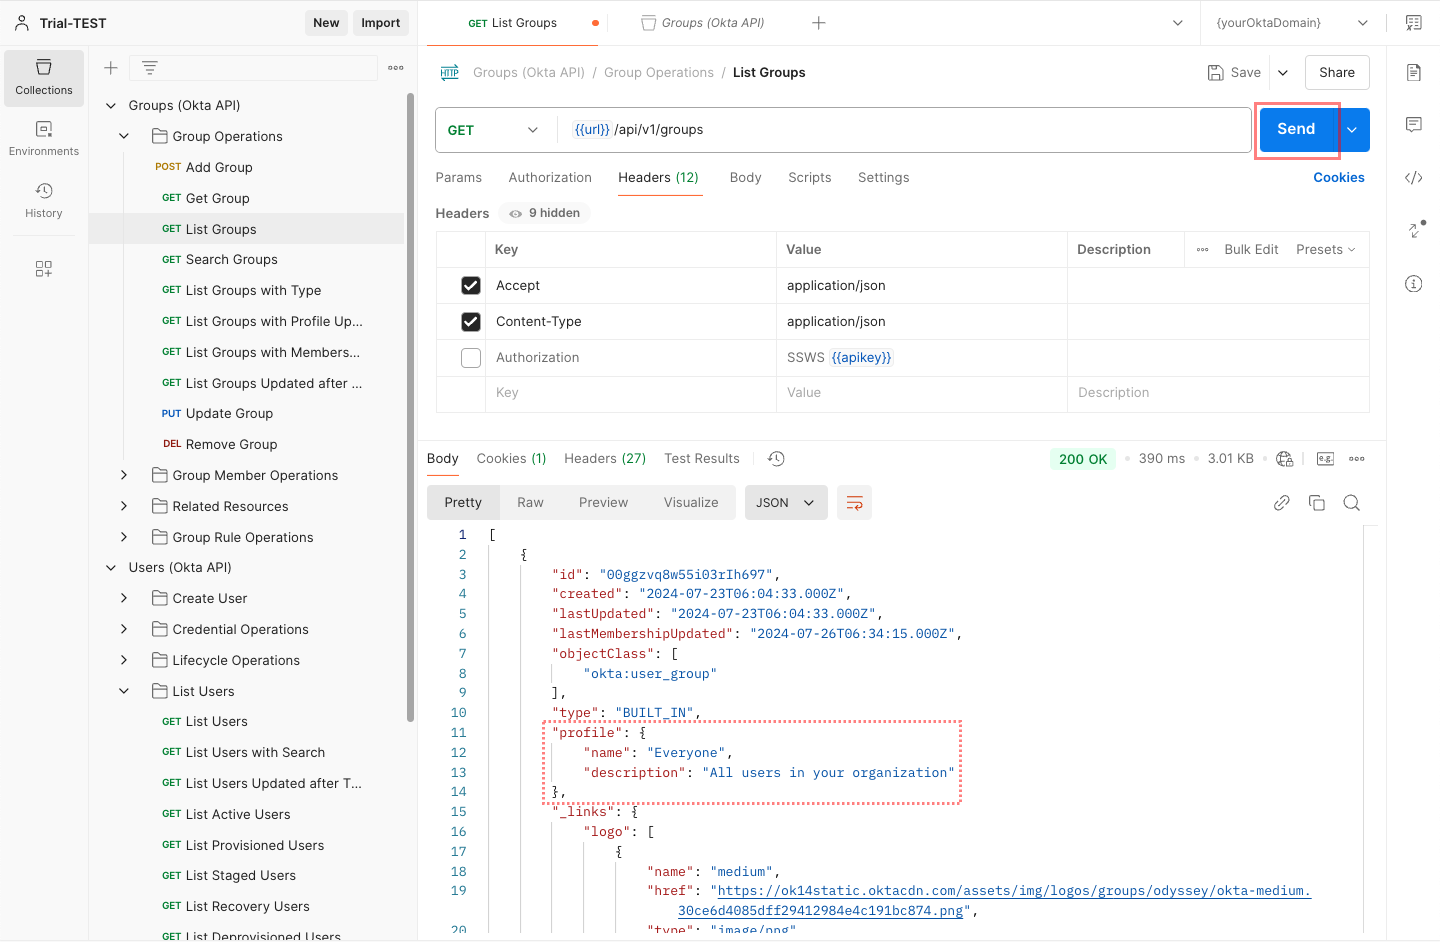Enable the Authorization header checkbox
This screenshot has height=942, width=1440.
pyautogui.click(x=471, y=358)
